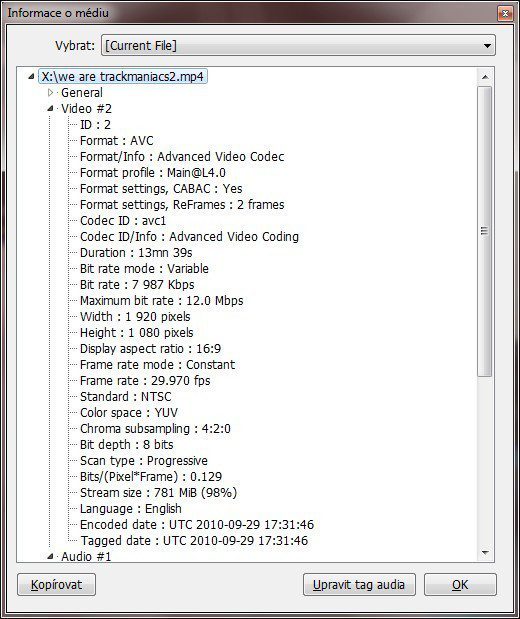Select the Frame rate : 29.970 fps row
This screenshot has height=619, width=520.
click(145, 381)
